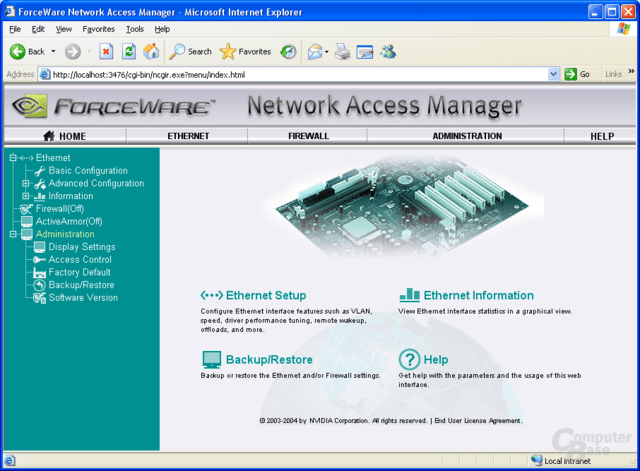Click the Backup/Restore circular arrow tree icon

click(x=39, y=285)
